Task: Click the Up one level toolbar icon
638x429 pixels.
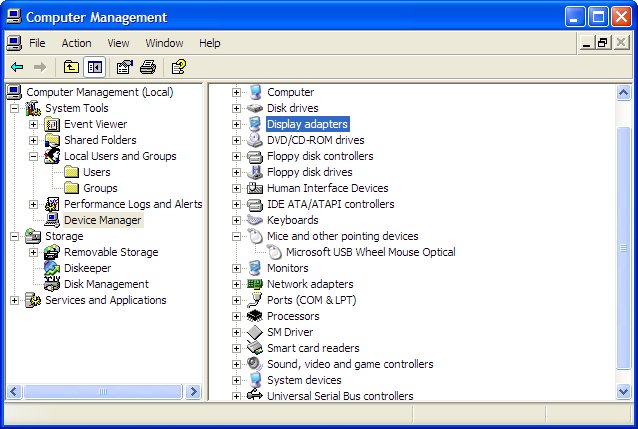Action: tap(71, 67)
